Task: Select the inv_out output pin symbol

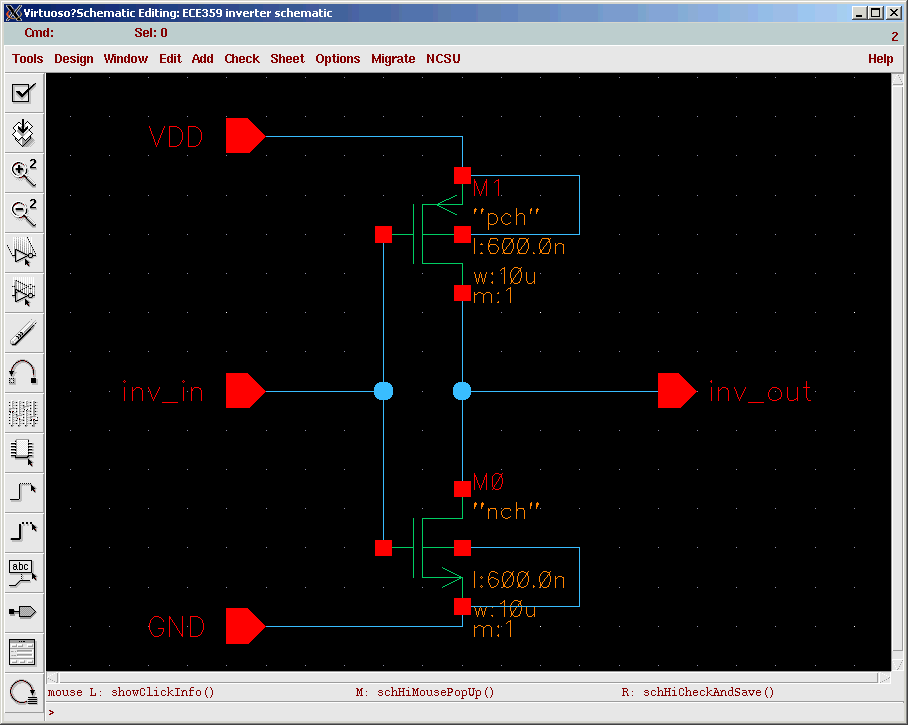Action: [x=678, y=391]
